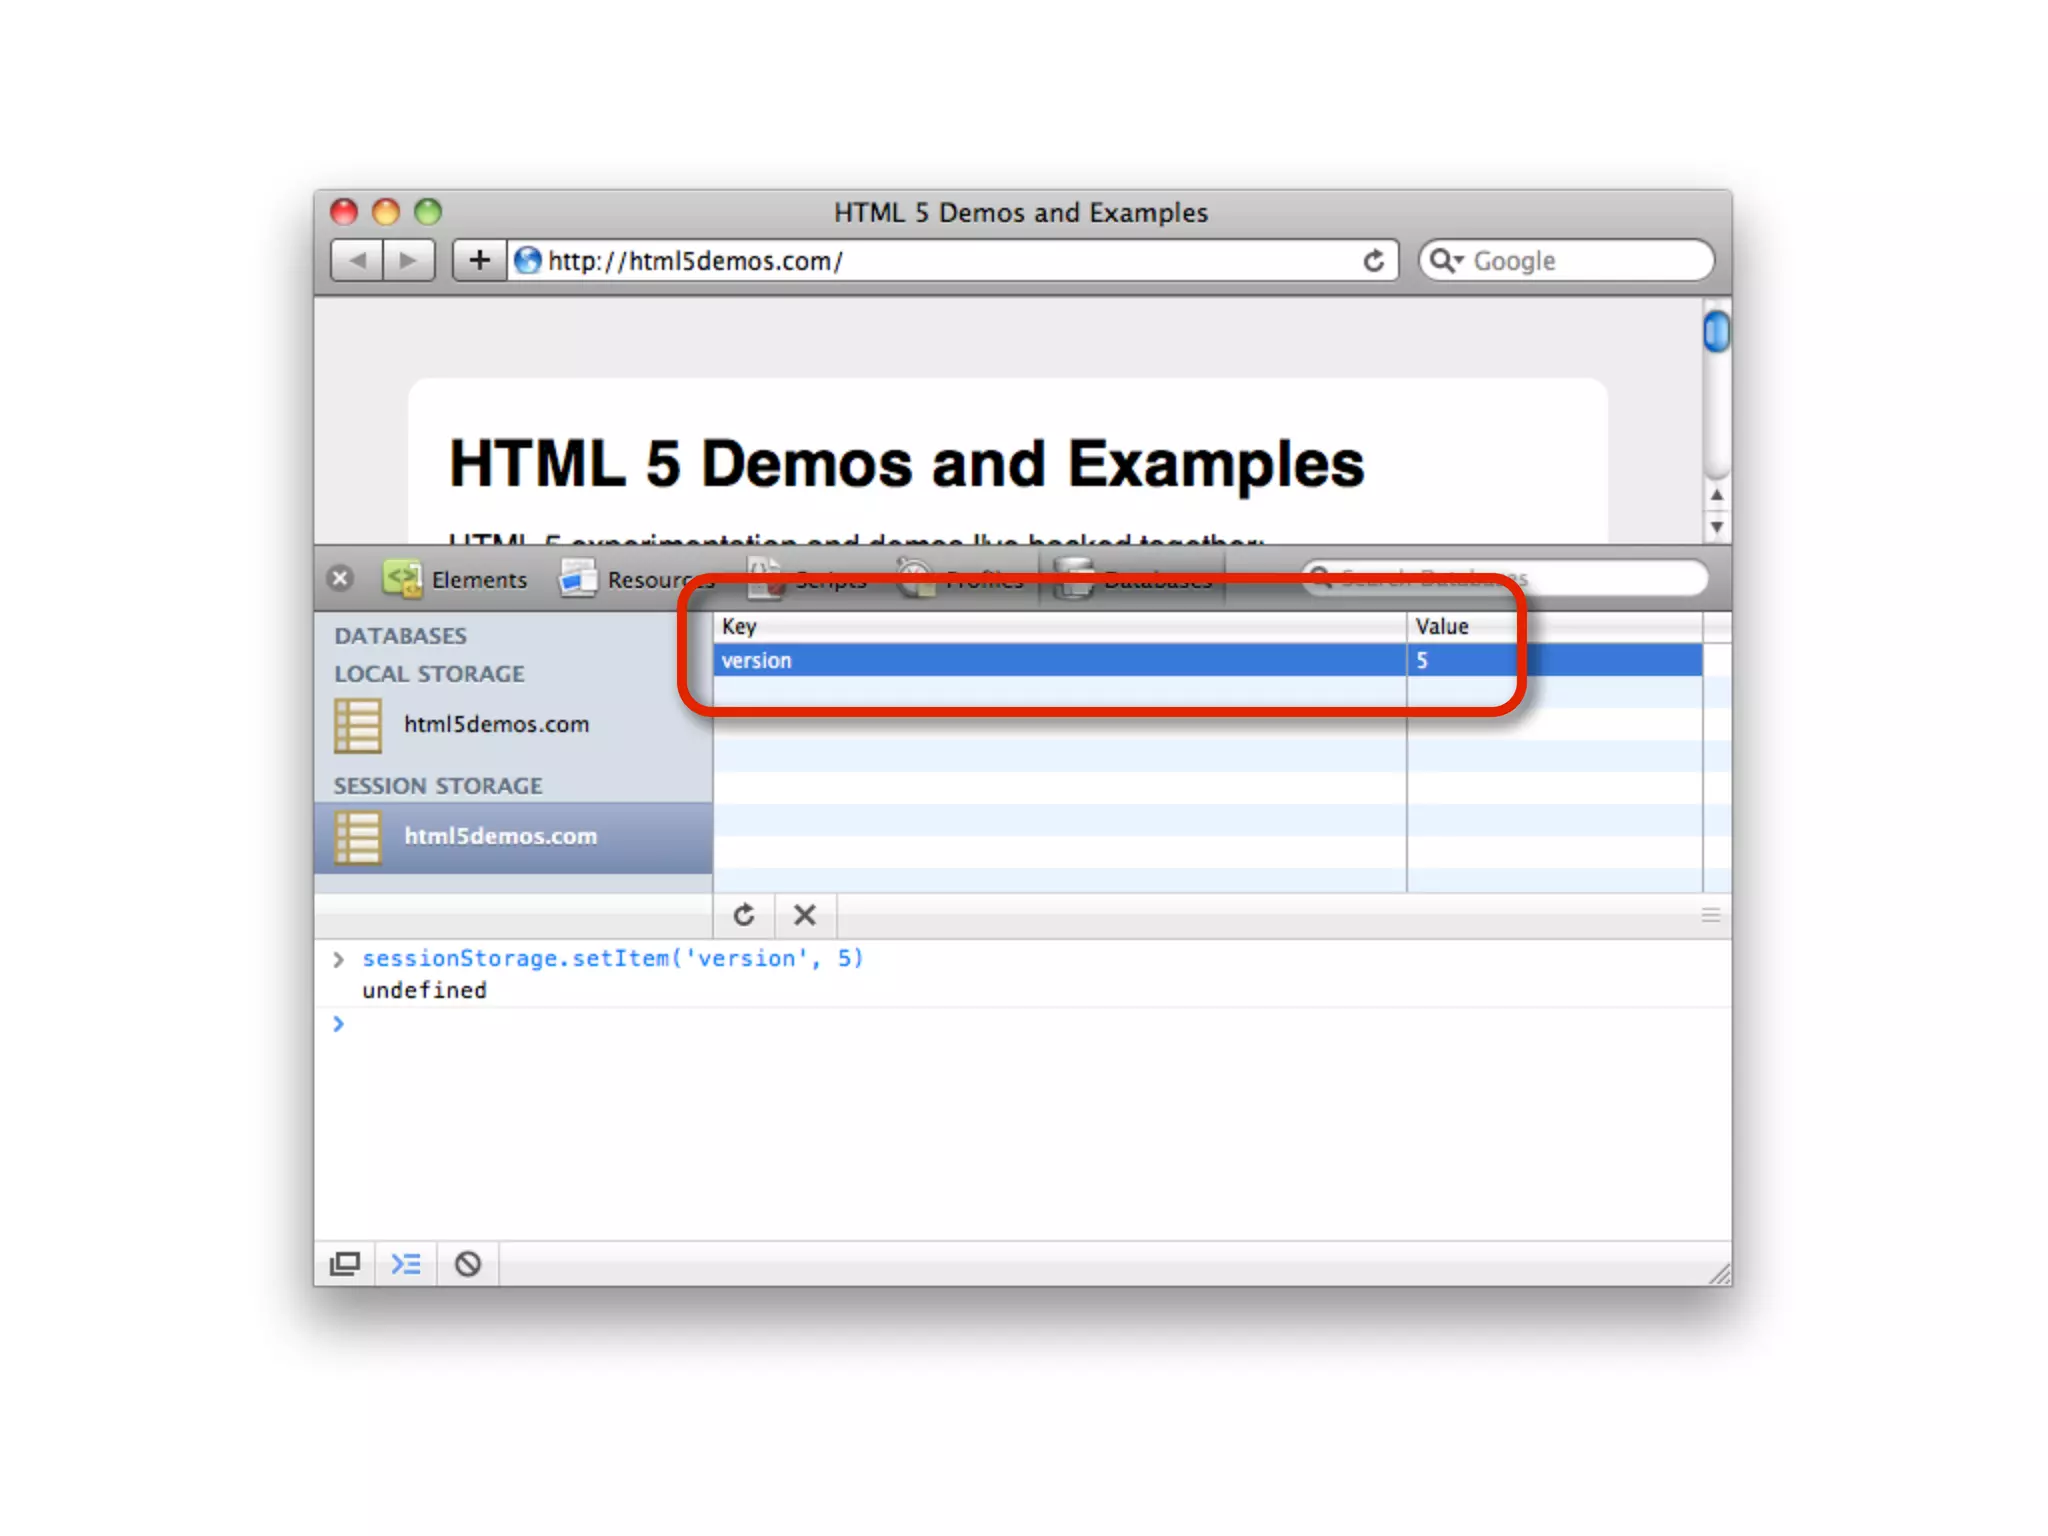
Task: Select html5demos.com under Local Storage
Action: (496, 724)
